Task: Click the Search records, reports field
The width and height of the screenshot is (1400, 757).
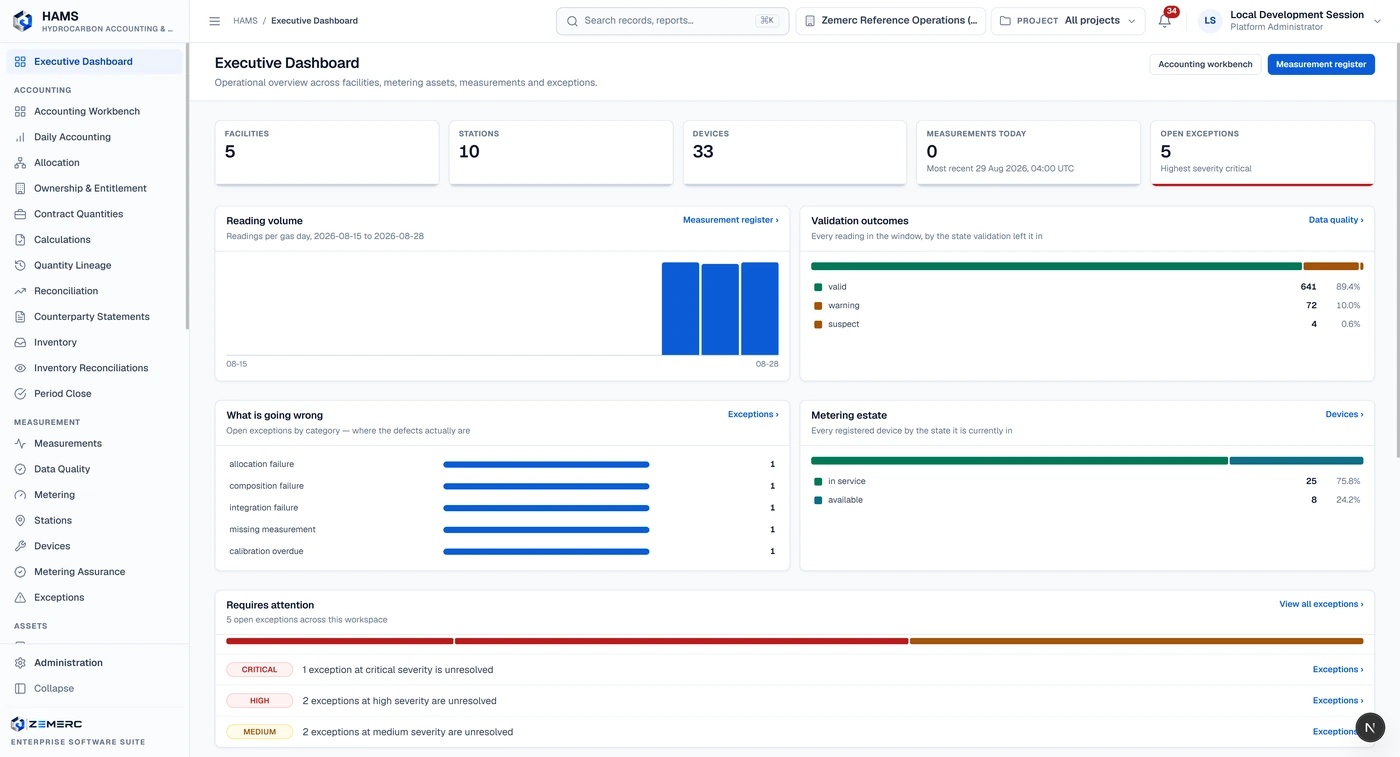Action: coord(672,21)
